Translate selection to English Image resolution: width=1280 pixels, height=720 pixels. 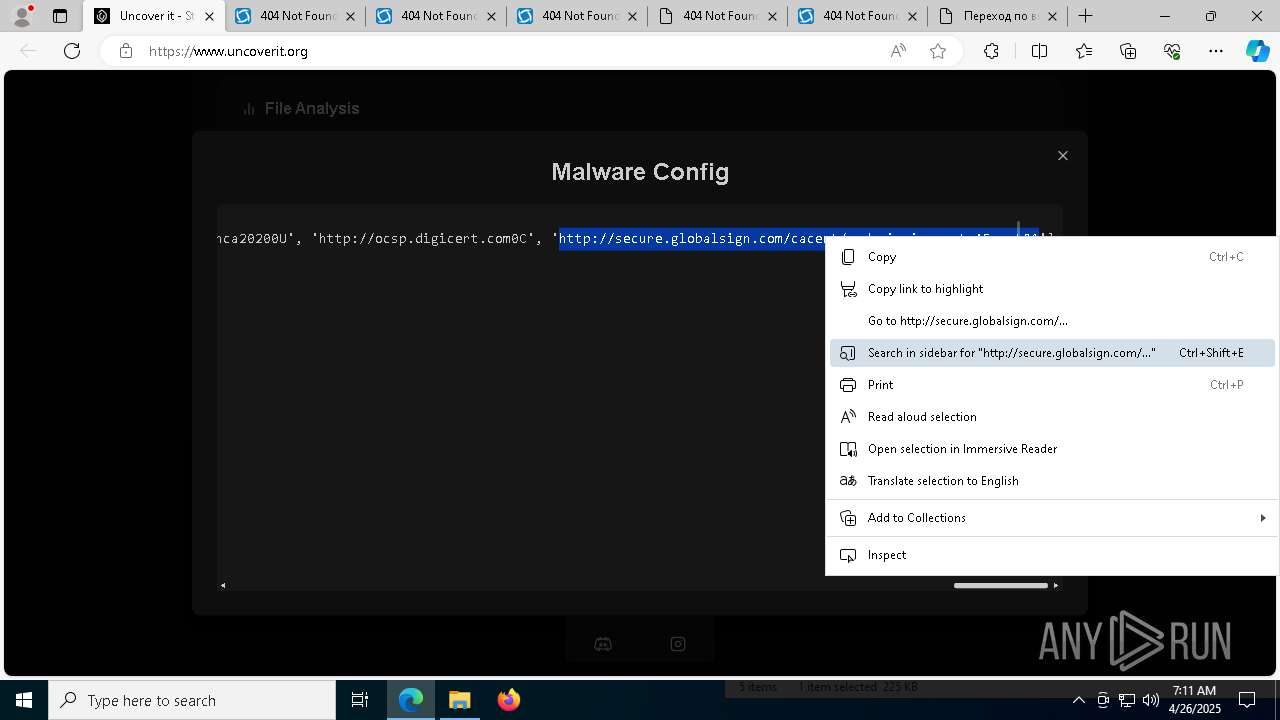1051,481
